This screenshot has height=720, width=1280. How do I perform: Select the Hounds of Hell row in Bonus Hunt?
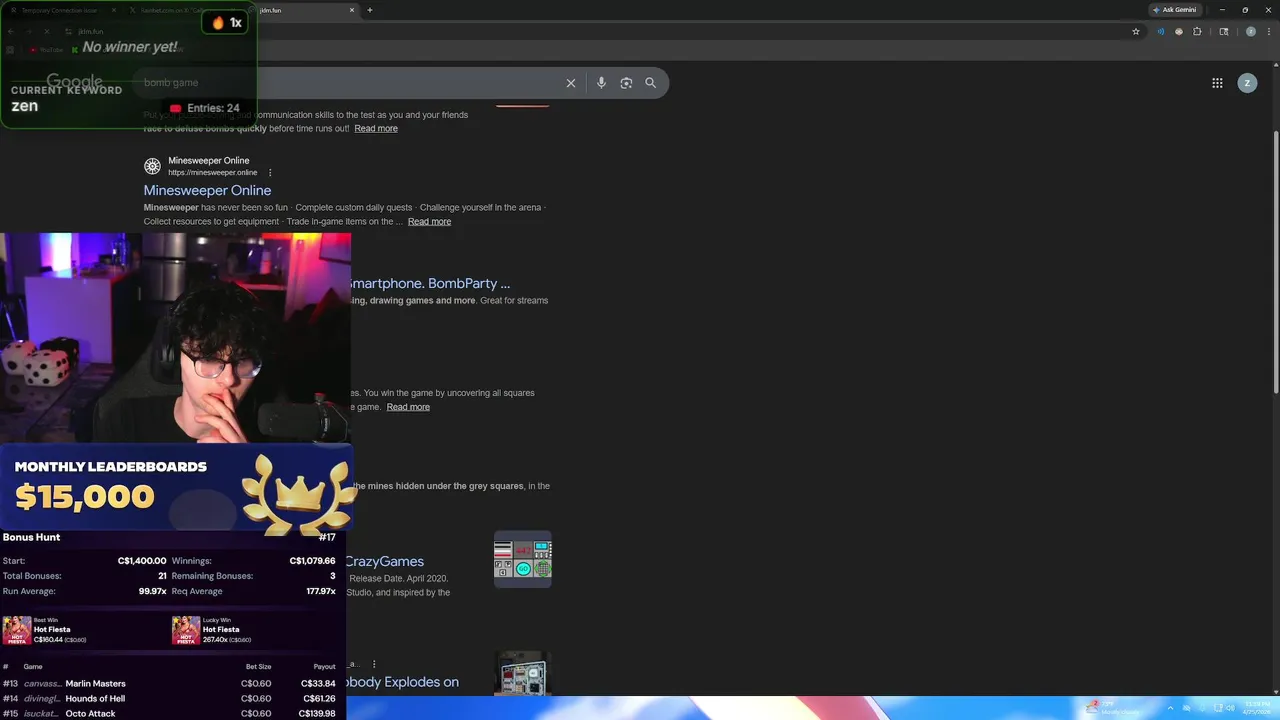(x=173, y=699)
